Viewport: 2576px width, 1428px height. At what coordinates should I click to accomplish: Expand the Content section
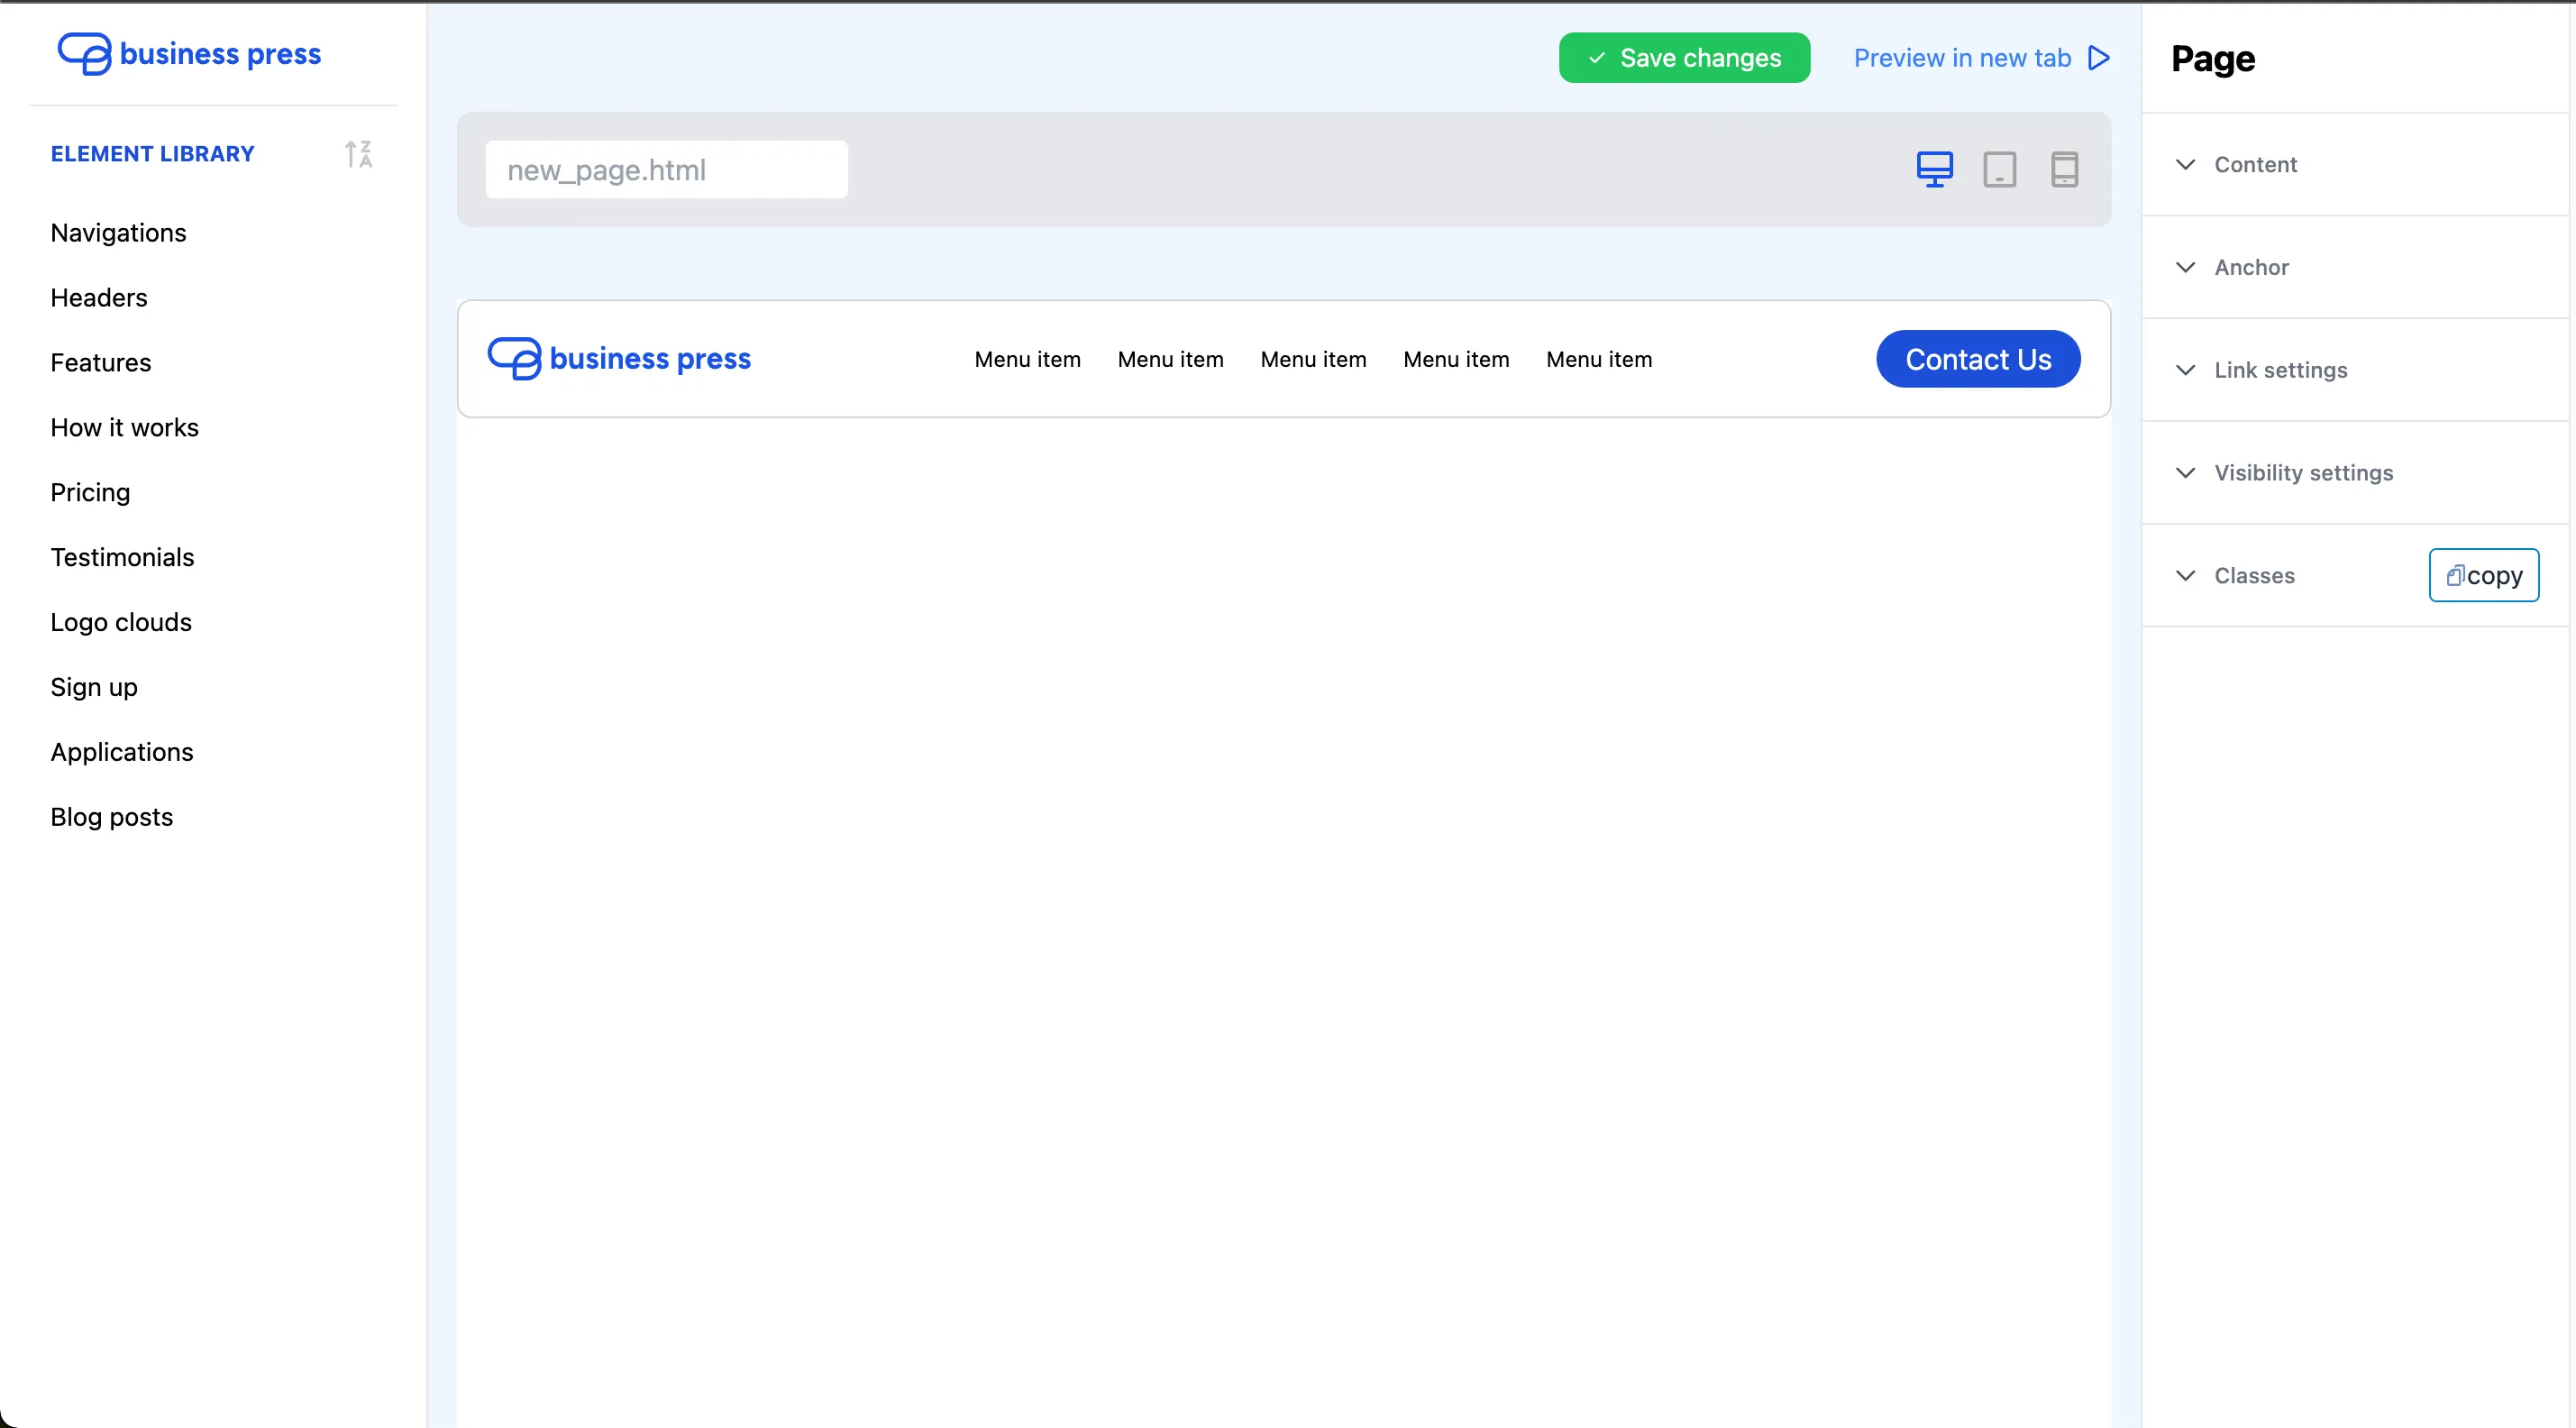2255,164
